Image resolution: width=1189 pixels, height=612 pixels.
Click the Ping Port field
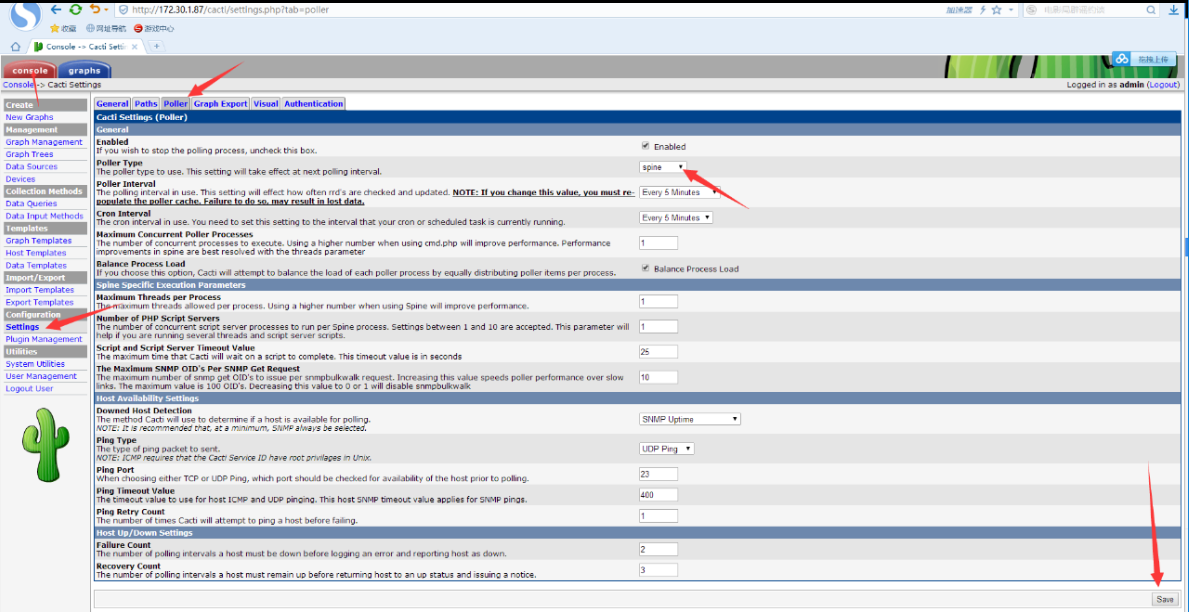(x=658, y=473)
